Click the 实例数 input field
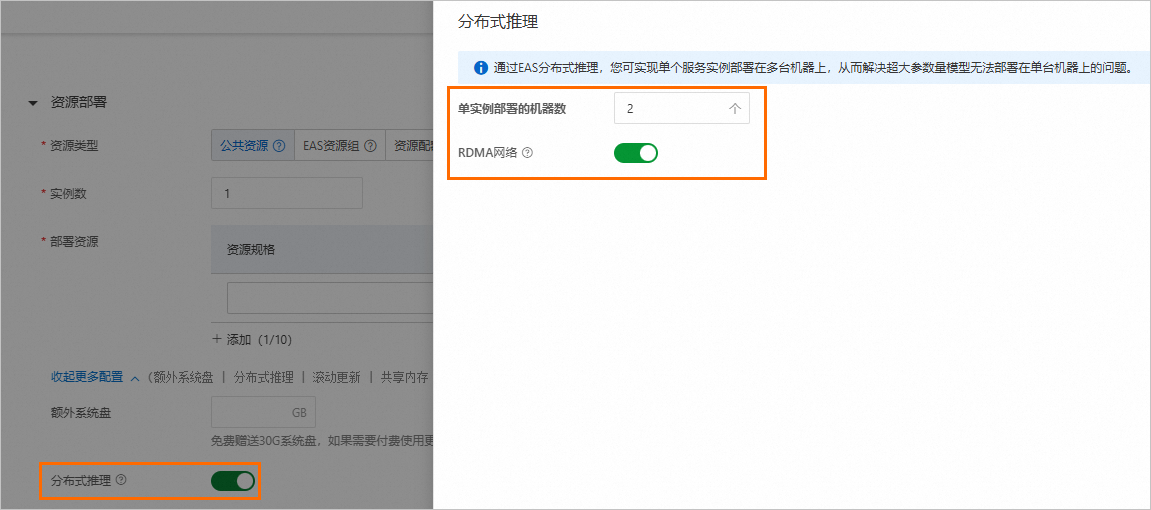 (x=287, y=193)
